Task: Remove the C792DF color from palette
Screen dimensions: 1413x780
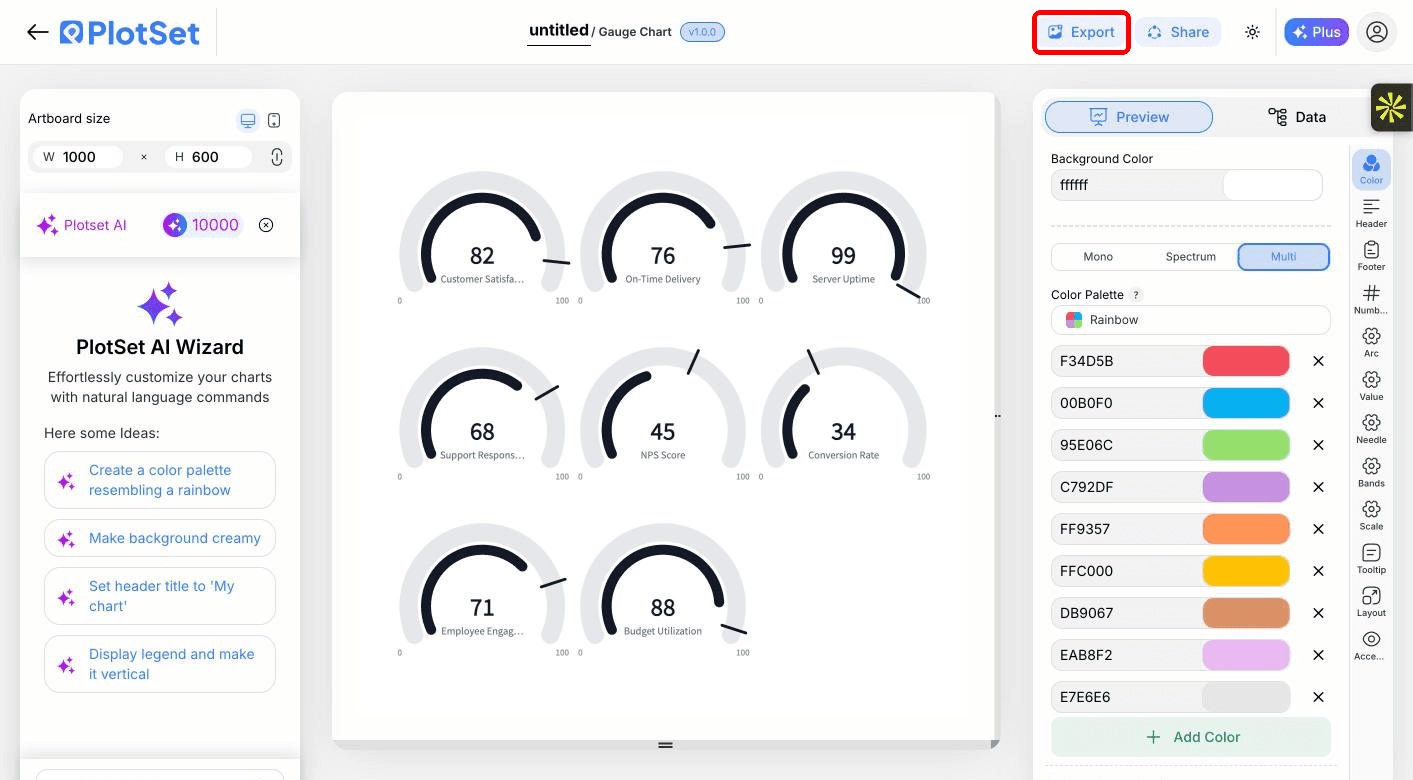Action: 1318,487
